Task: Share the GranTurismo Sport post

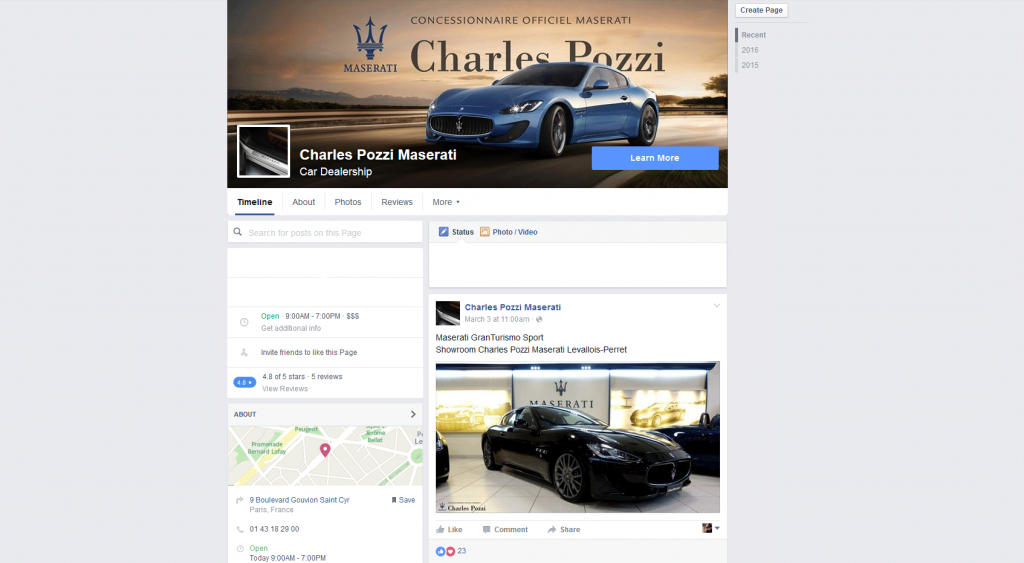Action: tap(564, 530)
